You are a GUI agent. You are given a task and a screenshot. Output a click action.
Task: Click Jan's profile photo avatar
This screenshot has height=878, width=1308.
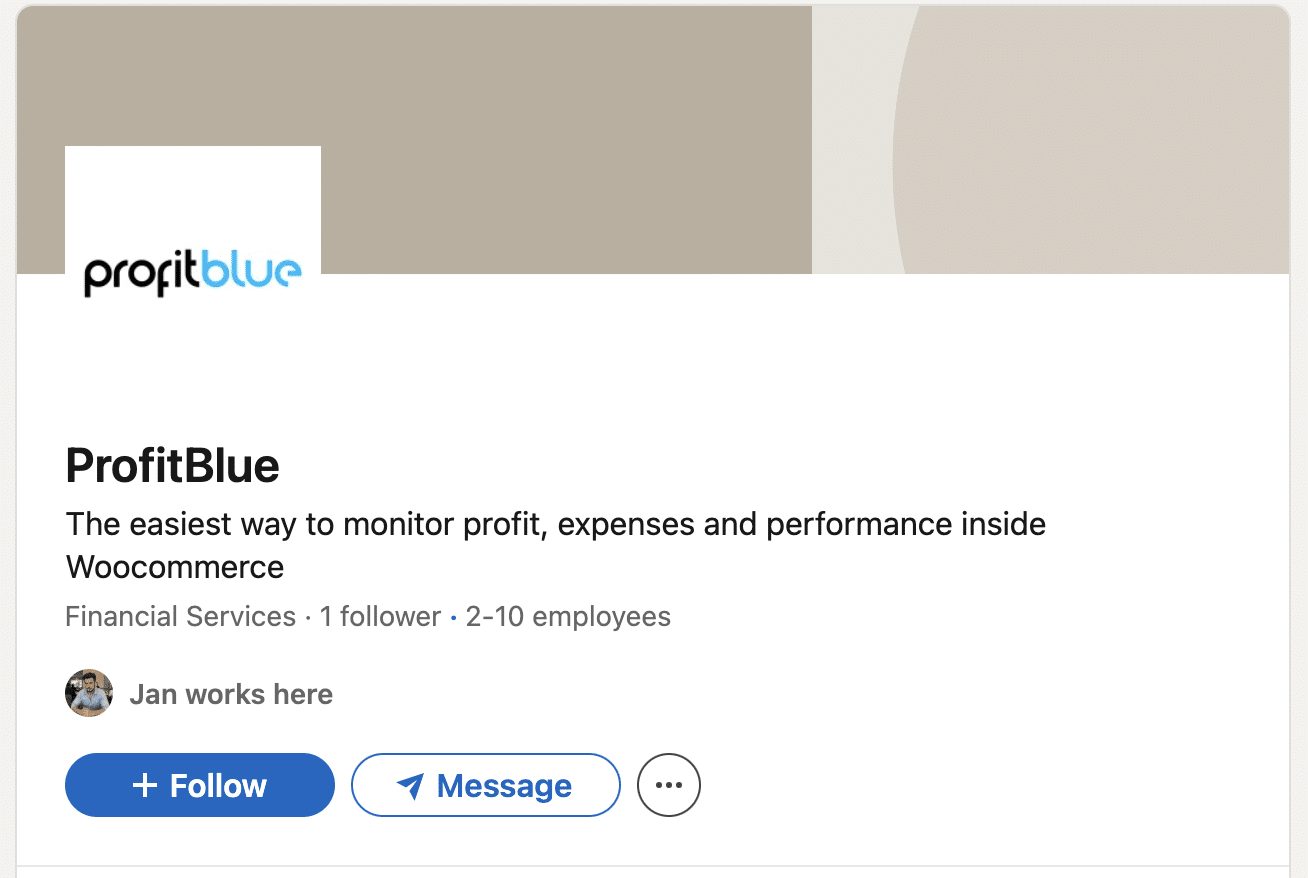(x=89, y=693)
